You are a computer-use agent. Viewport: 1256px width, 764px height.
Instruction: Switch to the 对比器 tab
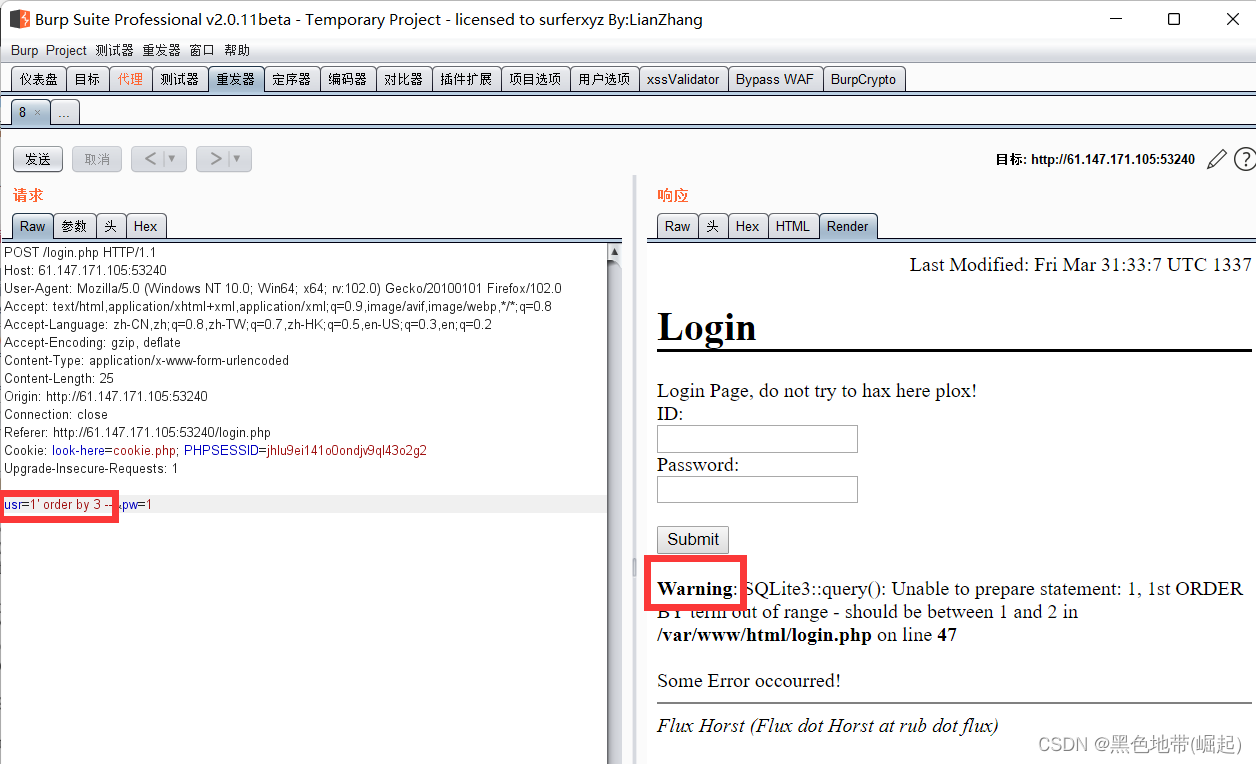tap(404, 79)
